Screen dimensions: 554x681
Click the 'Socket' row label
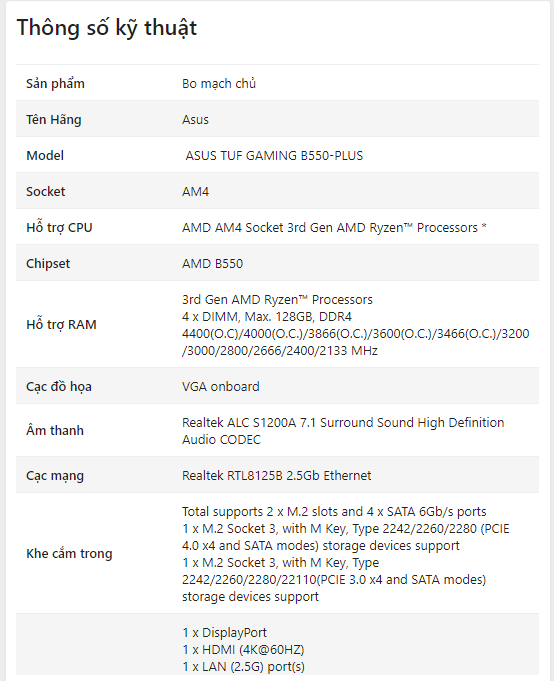pyautogui.click(x=46, y=192)
